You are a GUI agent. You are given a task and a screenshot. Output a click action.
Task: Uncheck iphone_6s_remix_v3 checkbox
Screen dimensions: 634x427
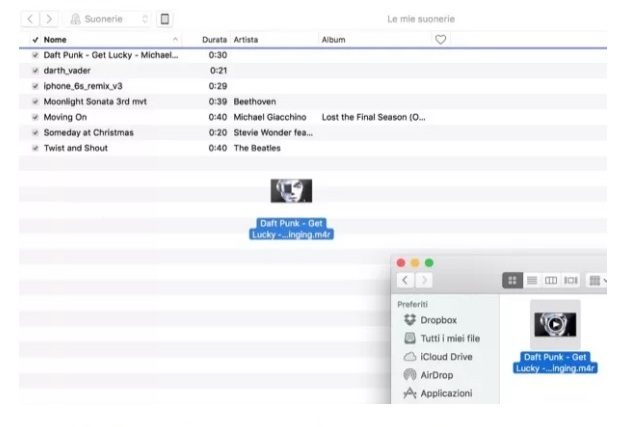(35, 86)
